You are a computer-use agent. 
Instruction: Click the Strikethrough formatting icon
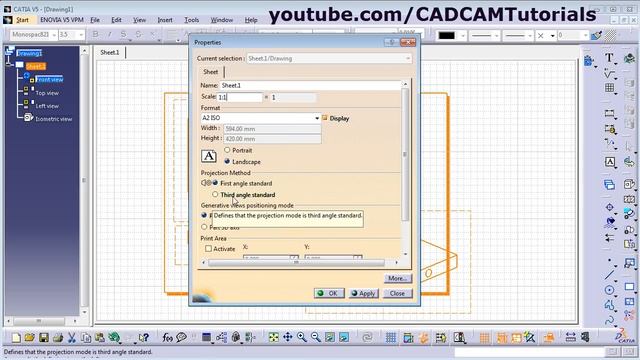coord(139,35)
